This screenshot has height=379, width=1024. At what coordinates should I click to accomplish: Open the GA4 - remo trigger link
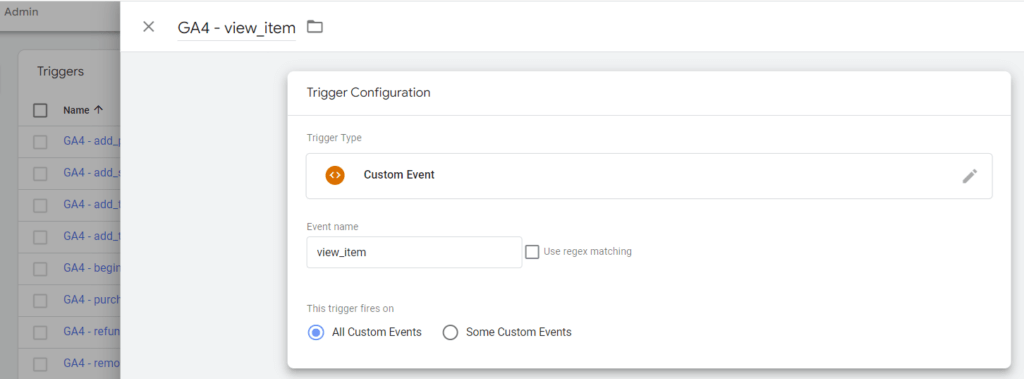point(91,363)
